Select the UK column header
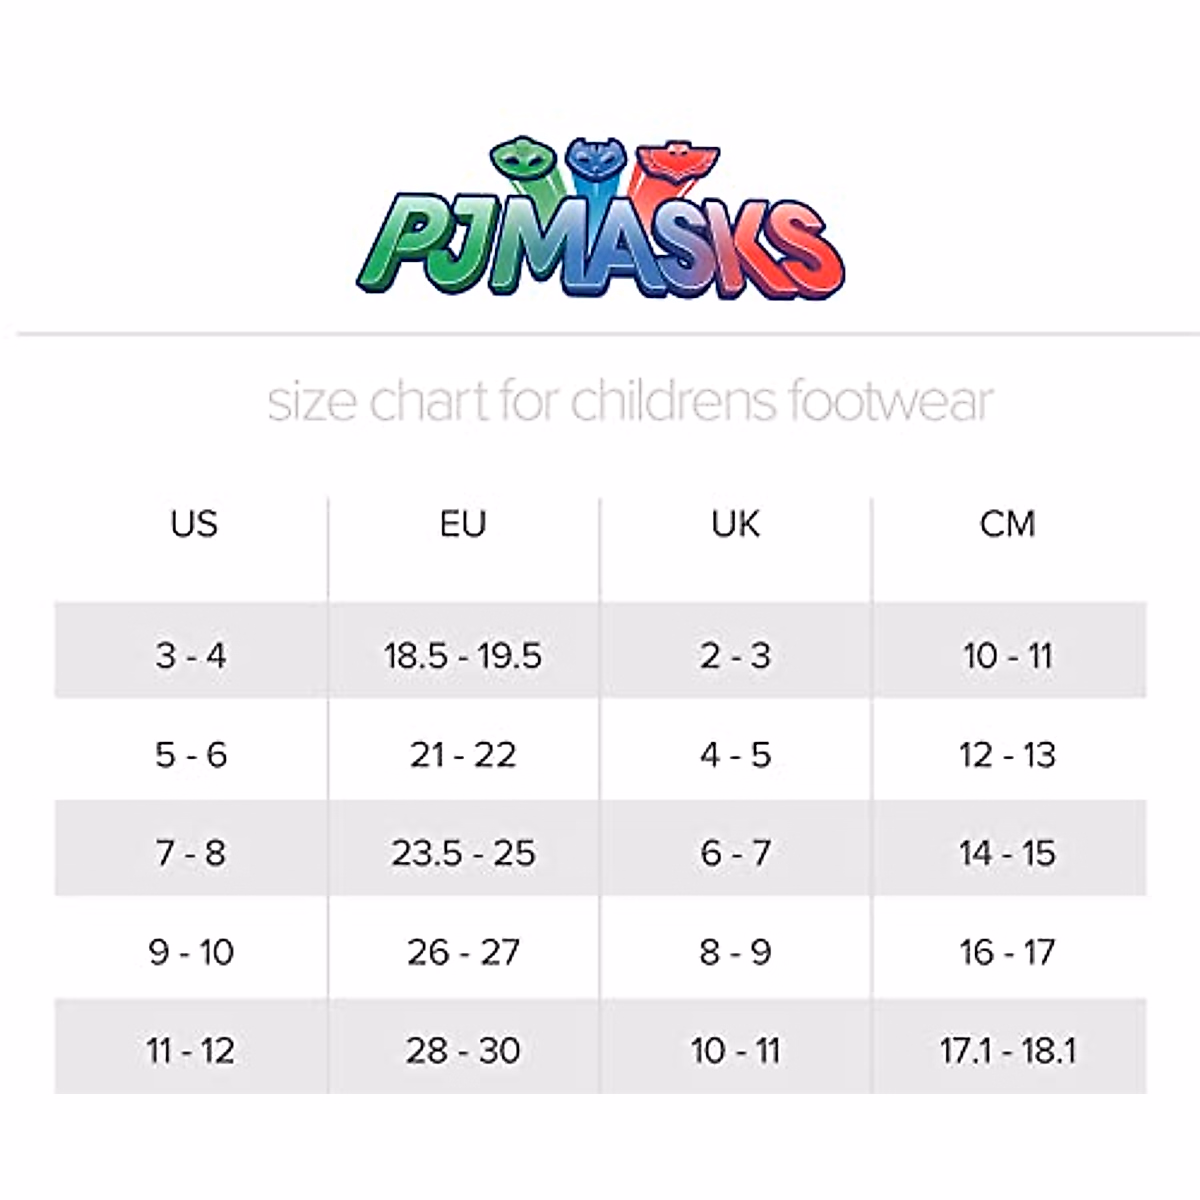The image size is (1200, 1200). 735,523
